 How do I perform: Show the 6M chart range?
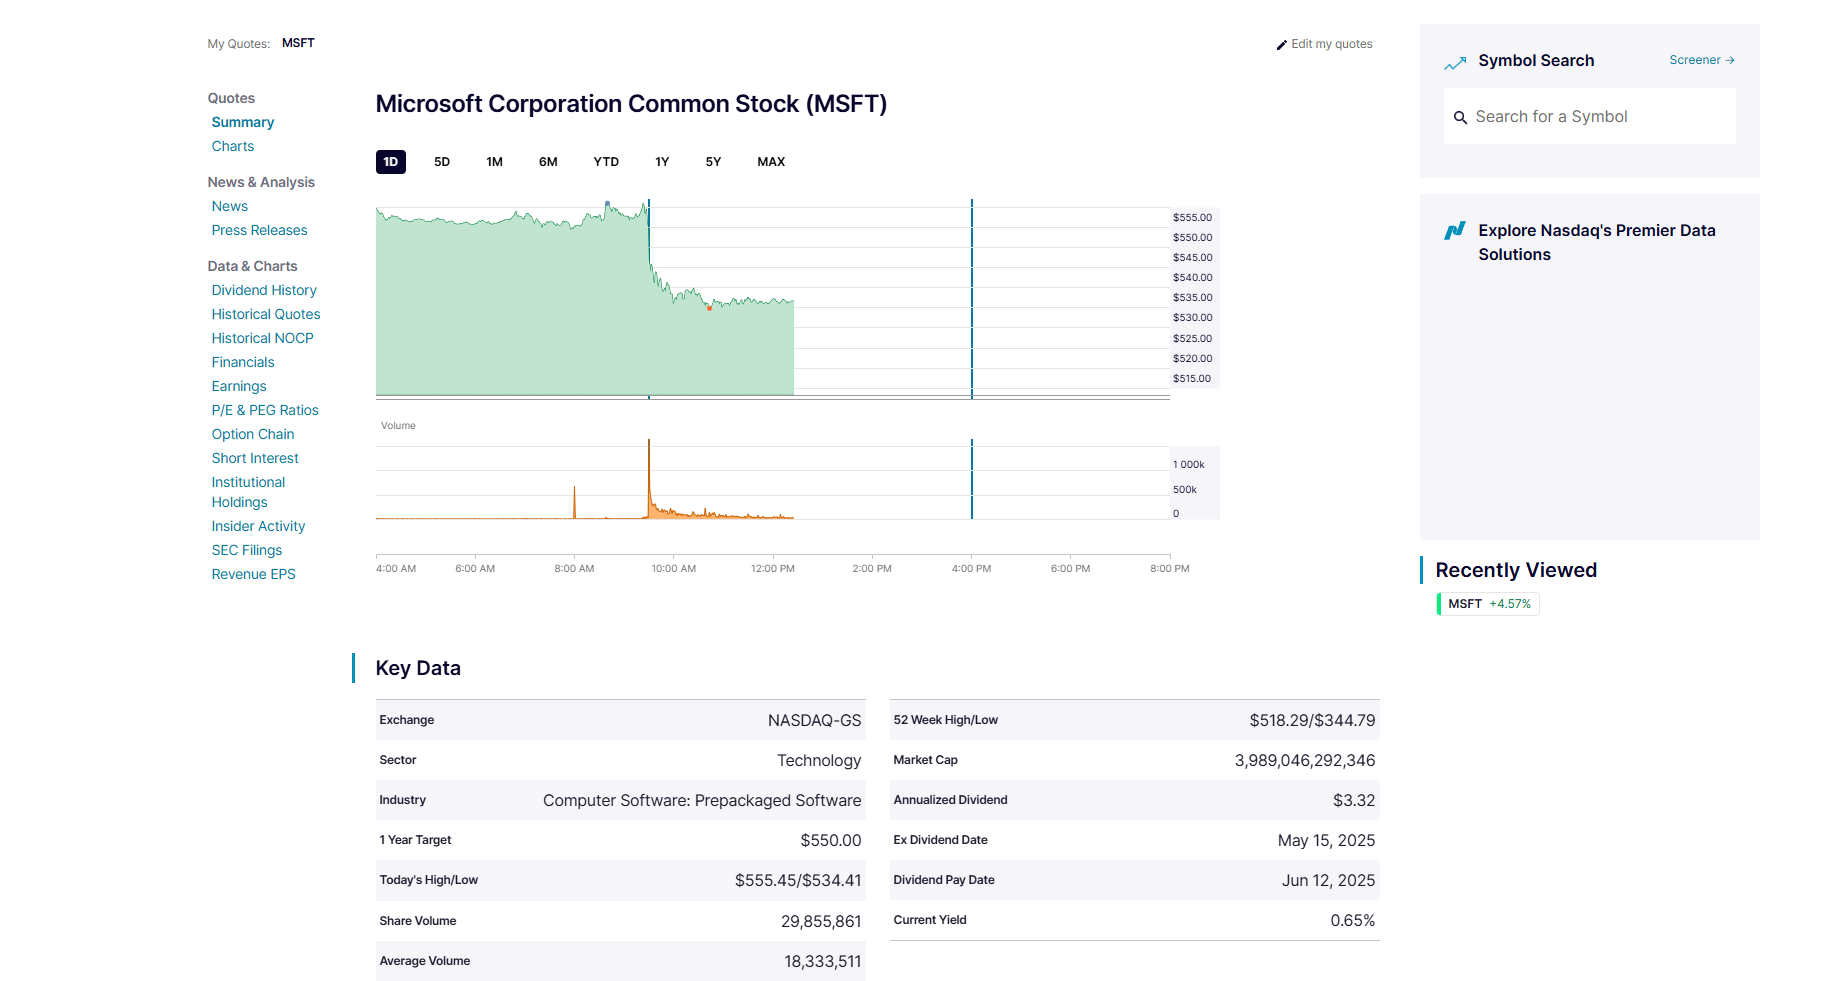(548, 162)
